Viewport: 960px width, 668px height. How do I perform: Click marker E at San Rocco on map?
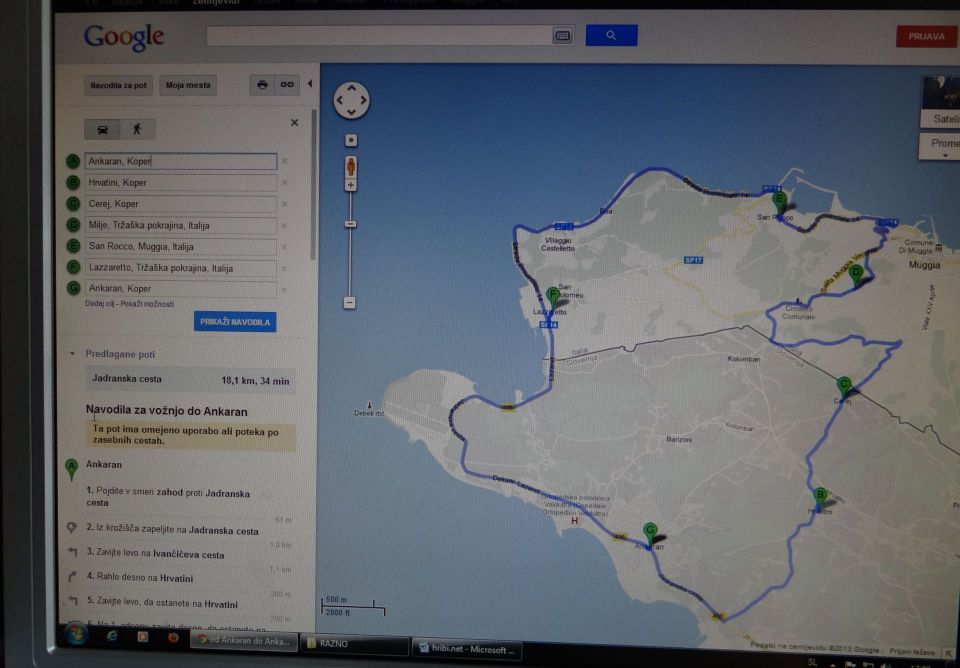(x=779, y=201)
